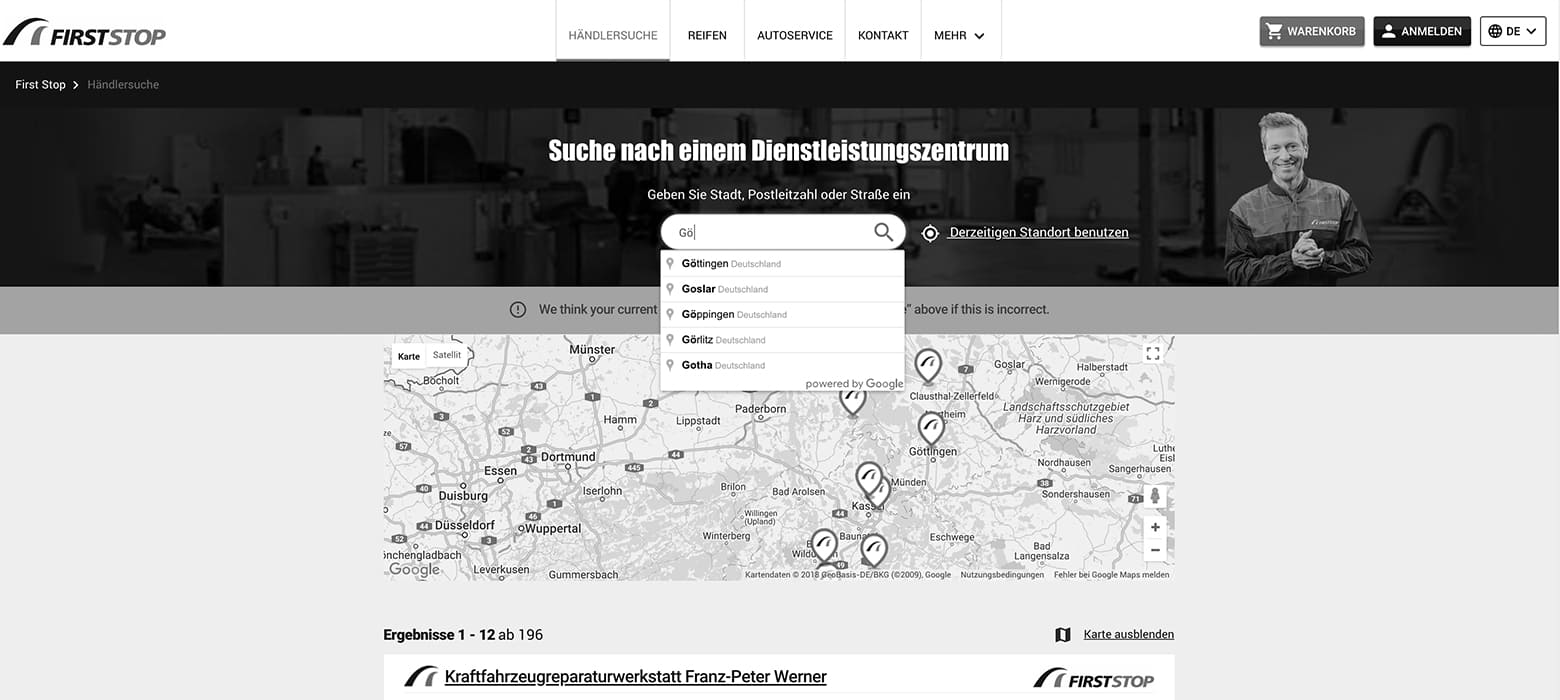The image size is (1560, 700).
Task: Switch map to Satellit view
Action: (x=447, y=355)
